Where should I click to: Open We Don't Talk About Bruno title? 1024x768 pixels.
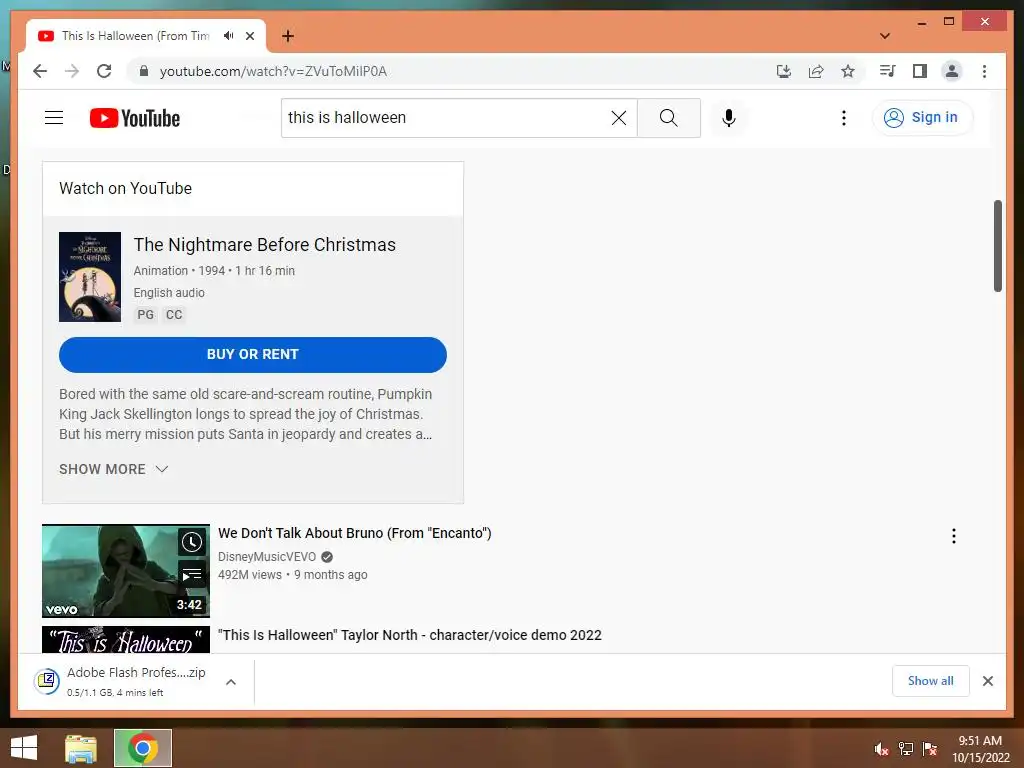(355, 533)
